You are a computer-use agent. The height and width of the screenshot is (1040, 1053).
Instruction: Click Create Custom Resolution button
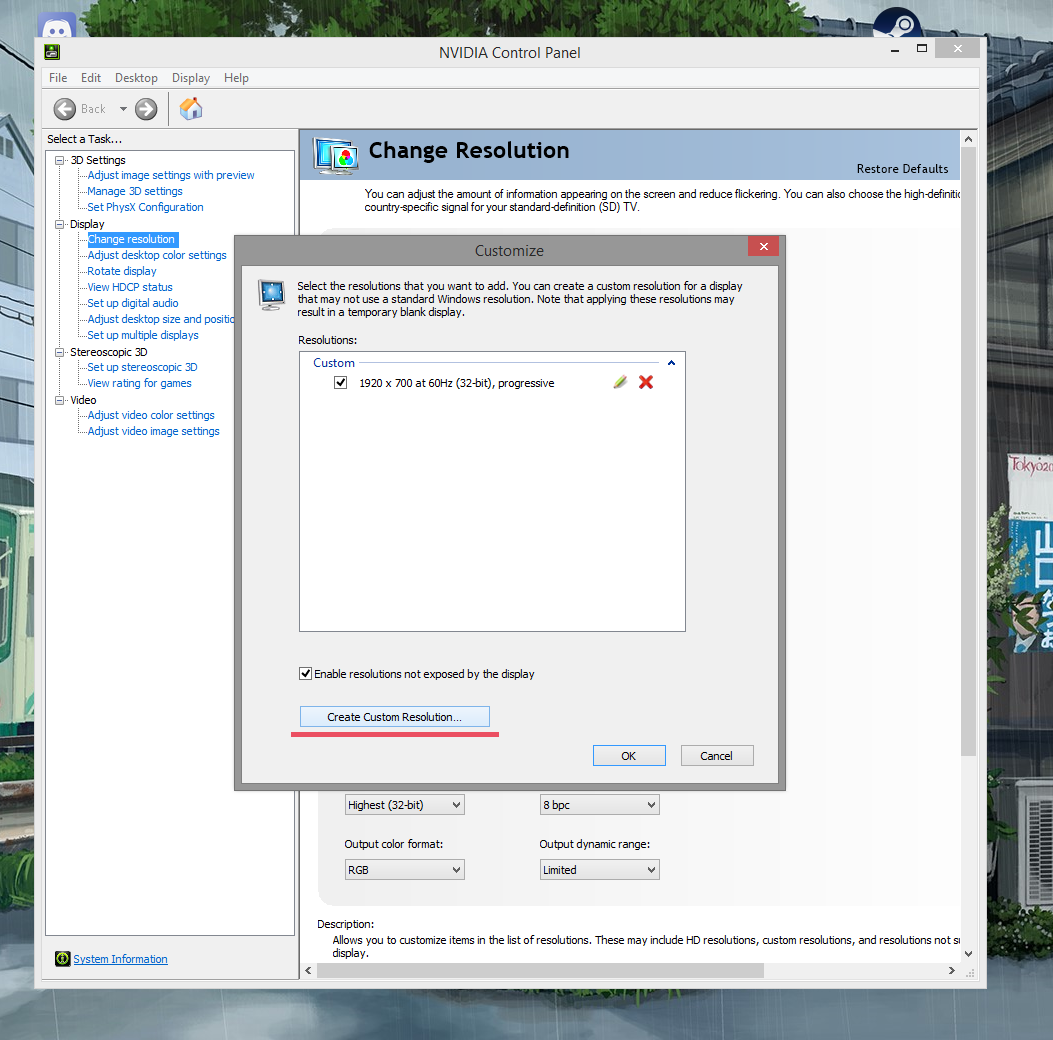(395, 716)
